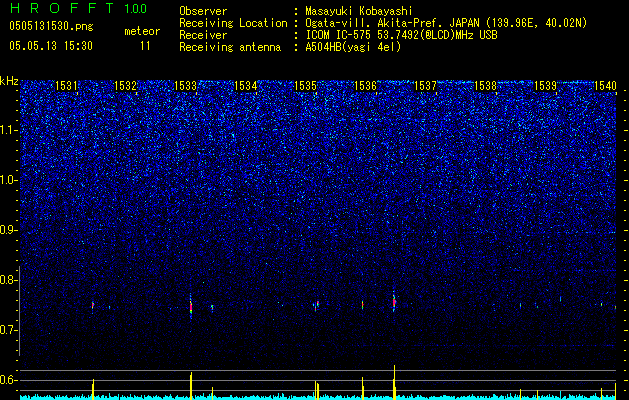Click the 1534 time marker

pyautogui.click(x=246, y=85)
